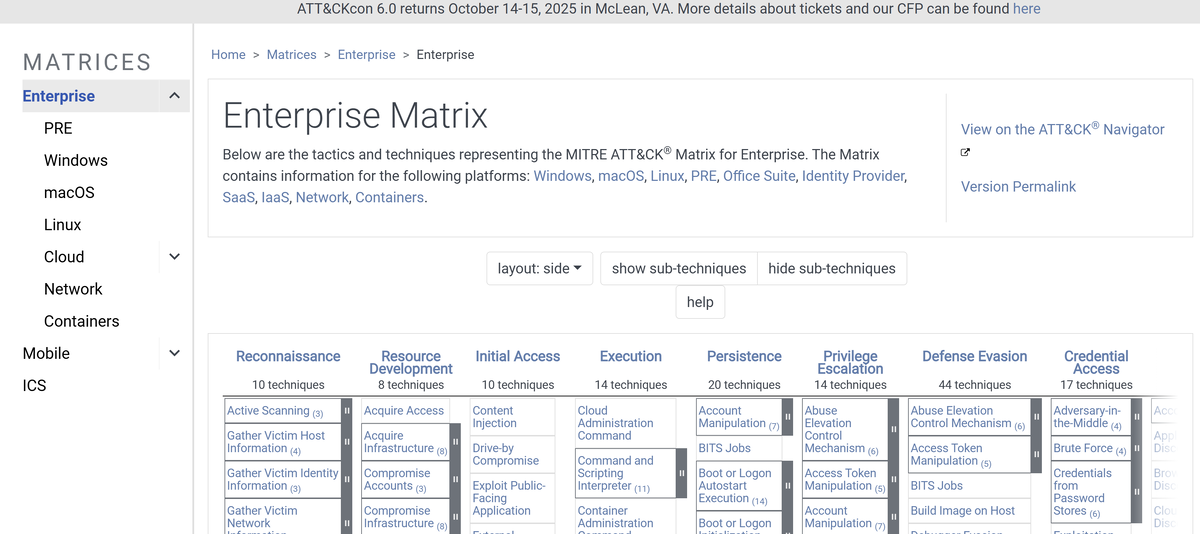
Task: Click IaaS platform link in description
Action: pyautogui.click(x=275, y=197)
